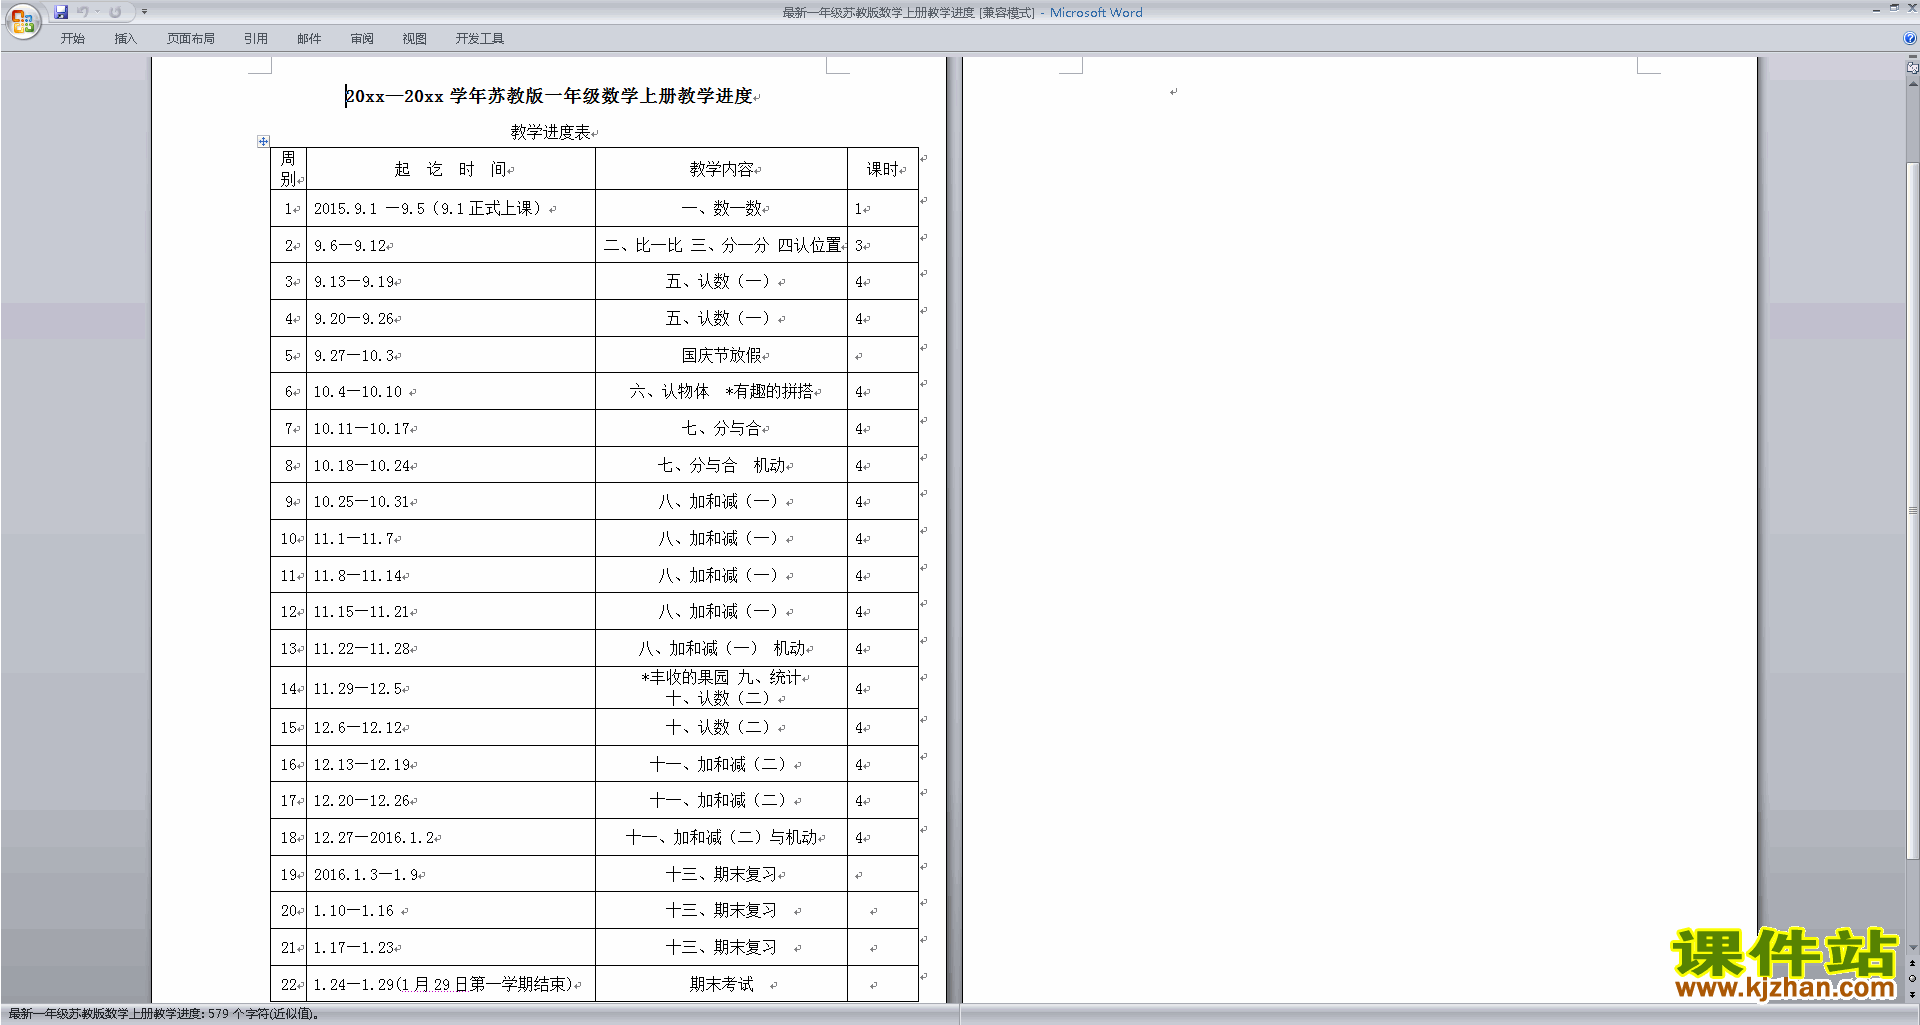
Task: Open the 审阅 ribbon tab
Action: [362, 38]
